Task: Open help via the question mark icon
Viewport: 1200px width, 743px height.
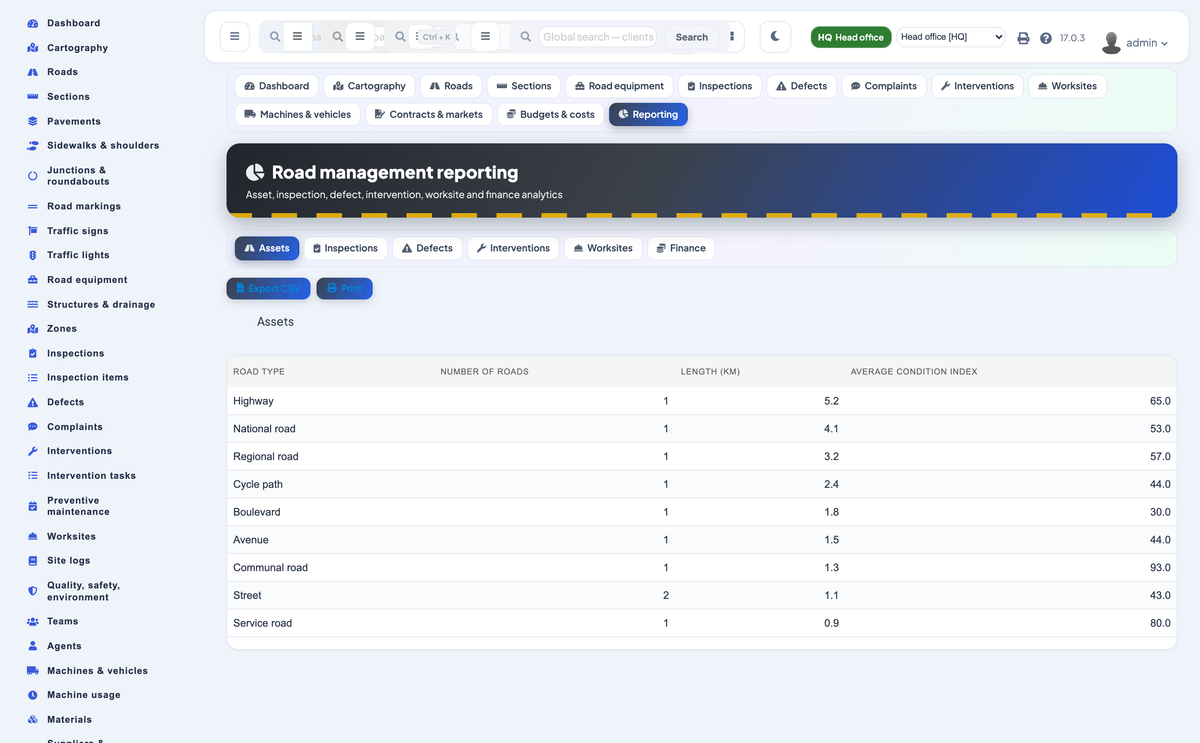Action: click(1046, 38)
